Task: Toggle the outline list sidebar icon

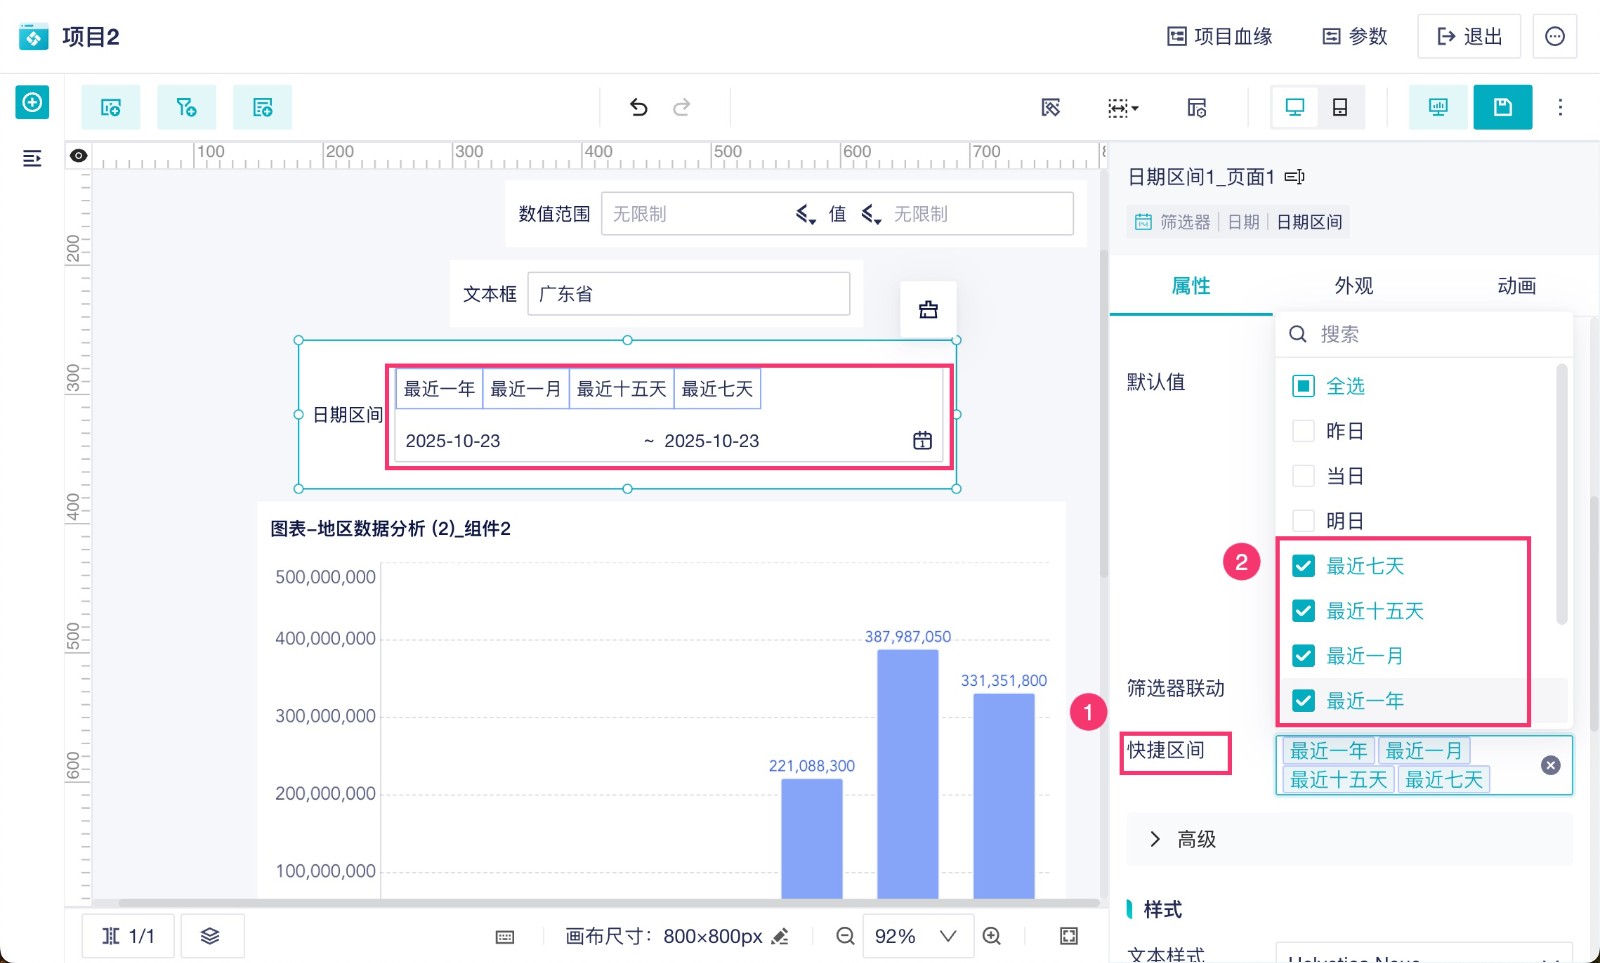Action: [x=32, y=158]
